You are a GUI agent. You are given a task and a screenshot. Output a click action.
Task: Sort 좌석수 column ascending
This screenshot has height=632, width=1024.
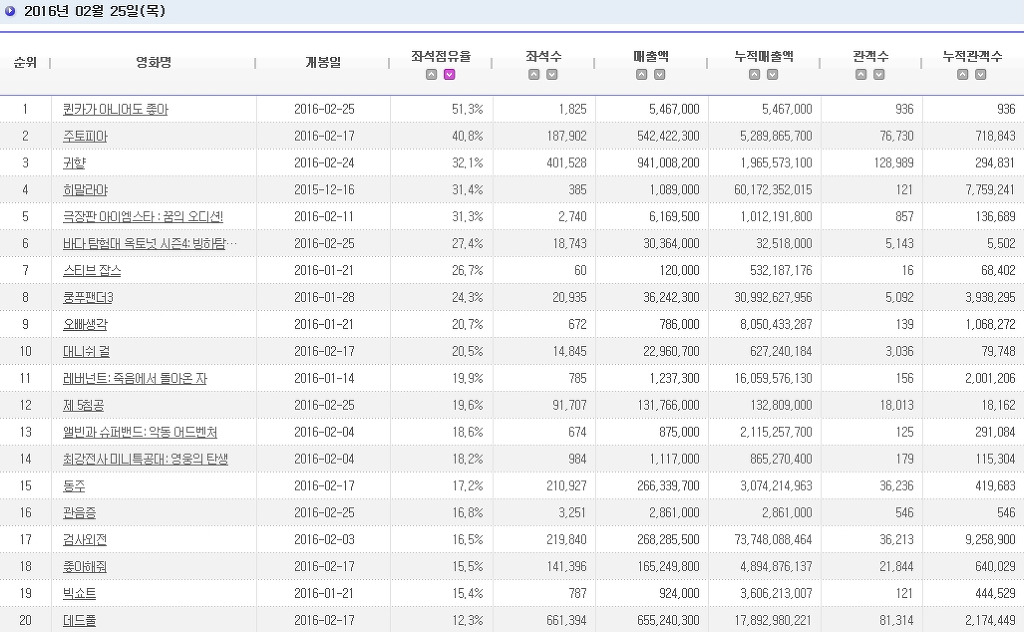(534, 75)
